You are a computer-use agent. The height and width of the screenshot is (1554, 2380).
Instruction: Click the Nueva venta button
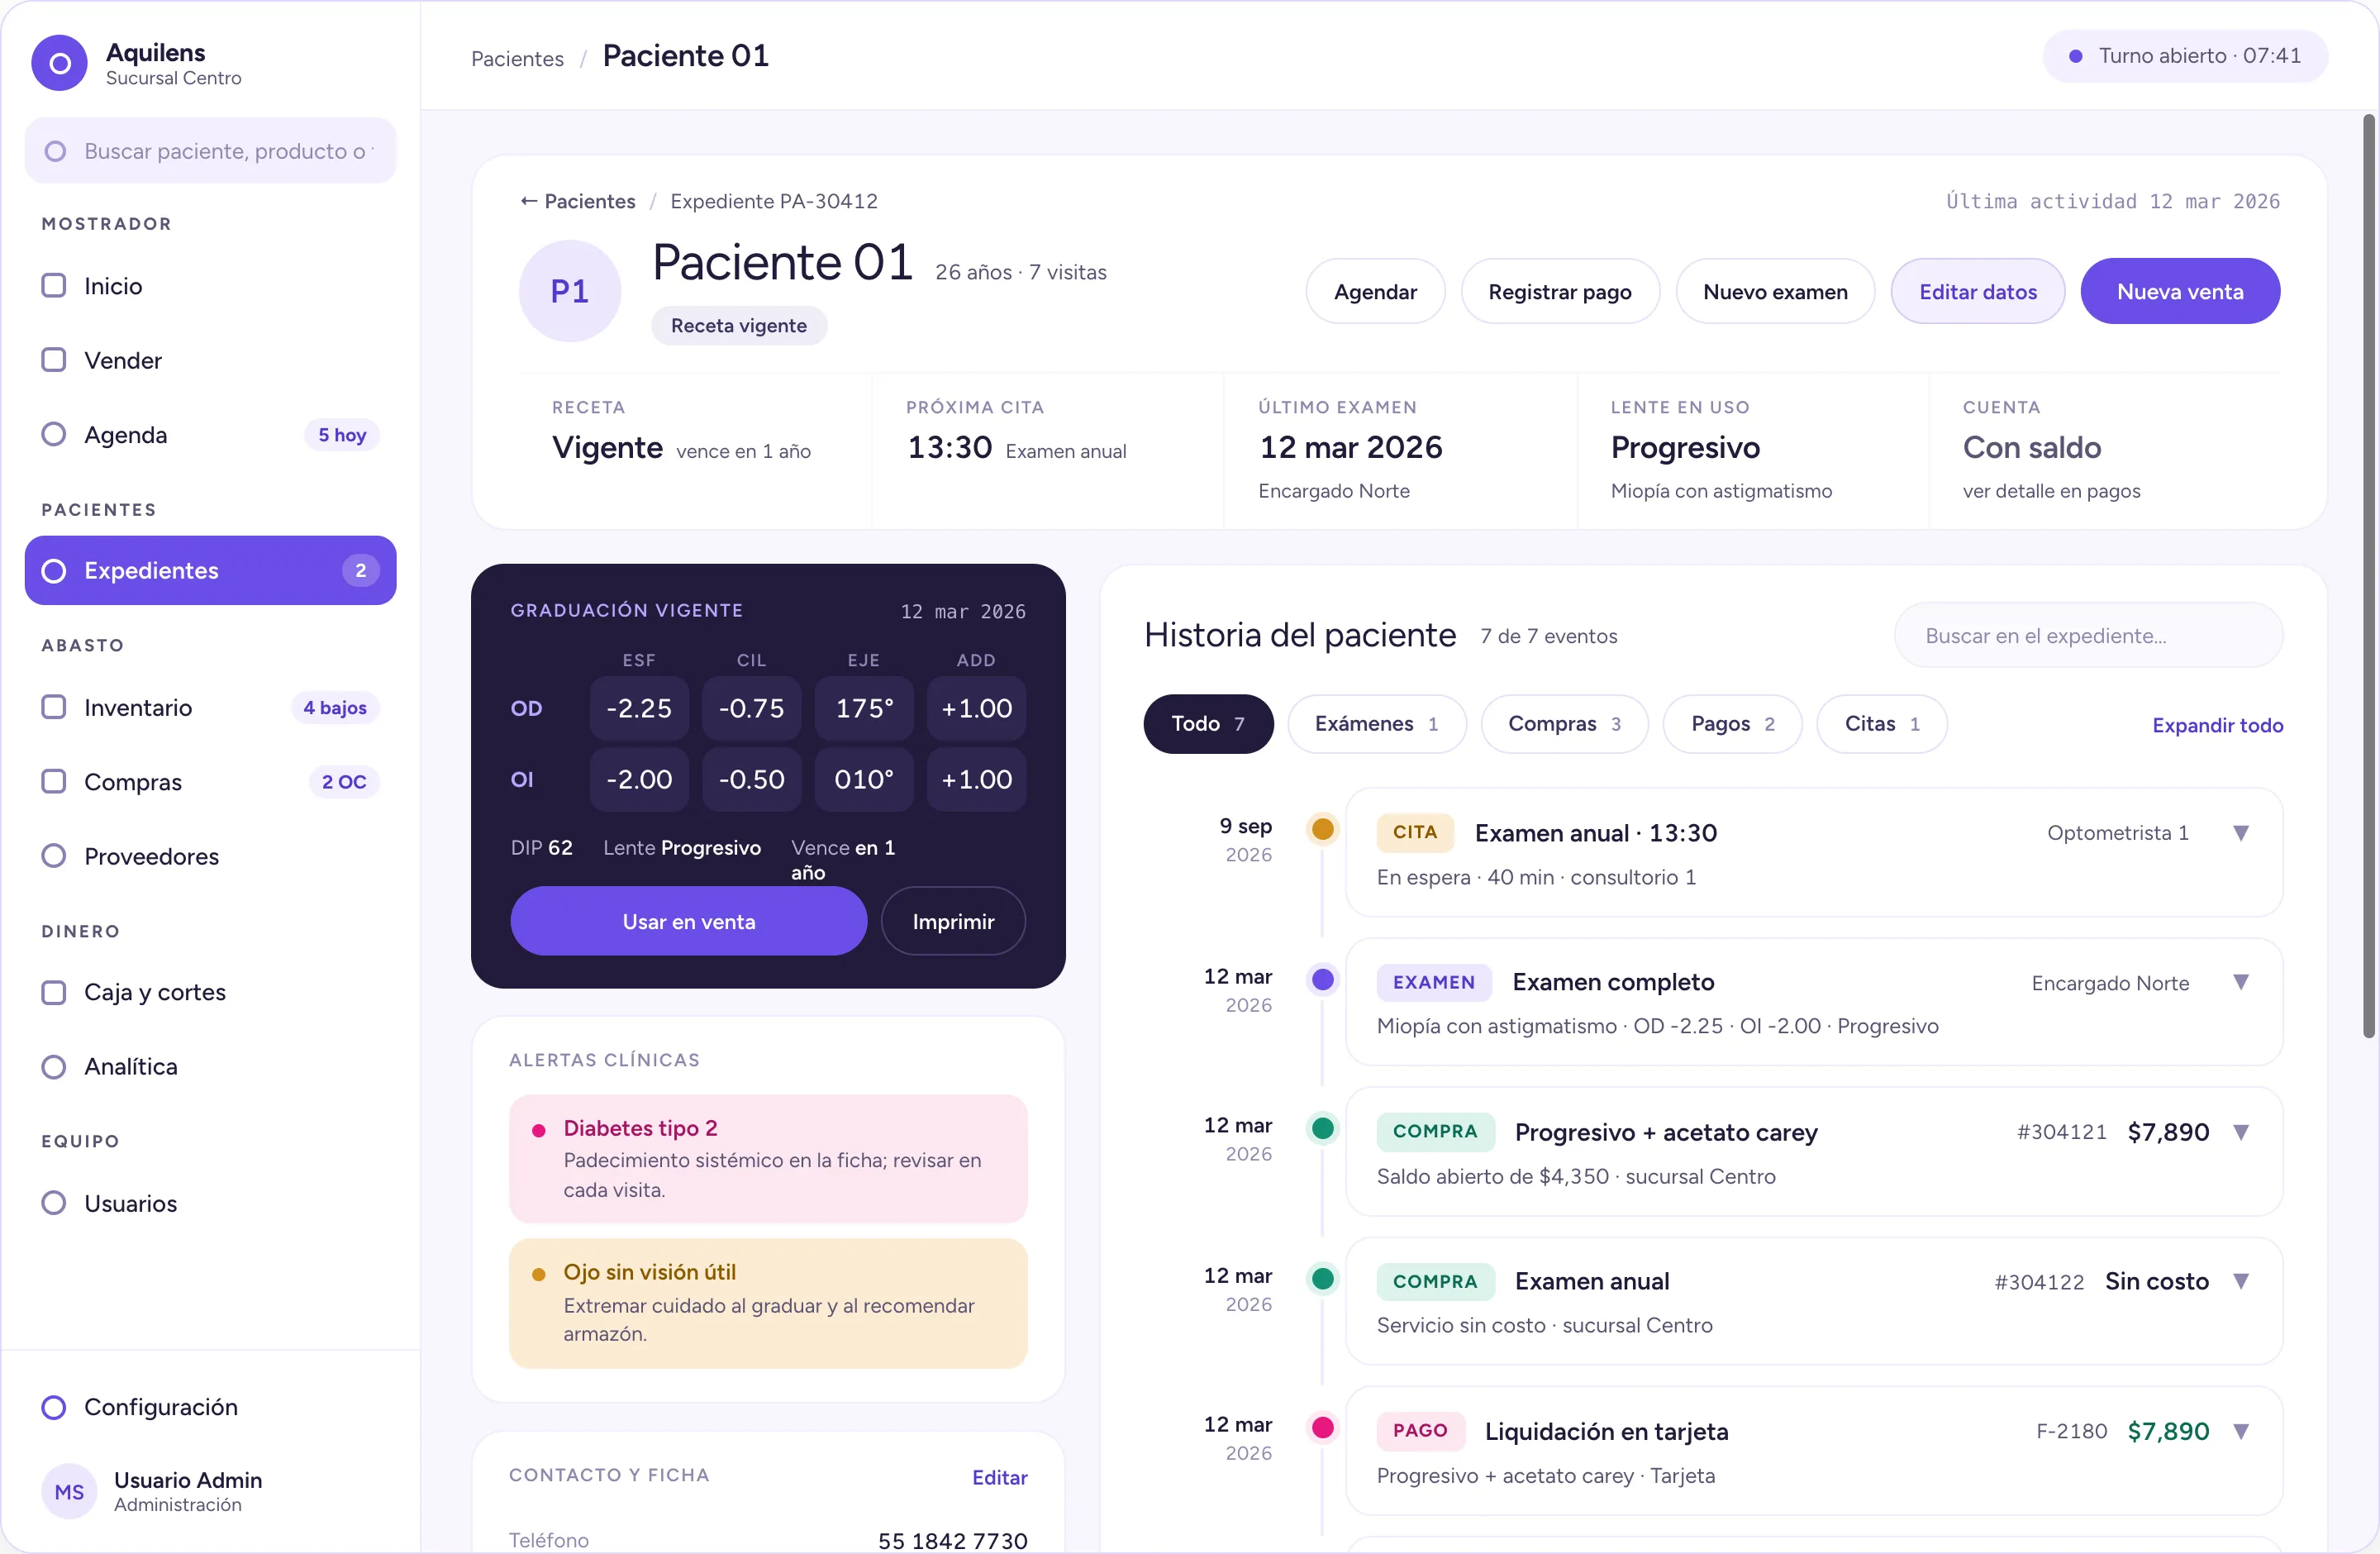2180,291
